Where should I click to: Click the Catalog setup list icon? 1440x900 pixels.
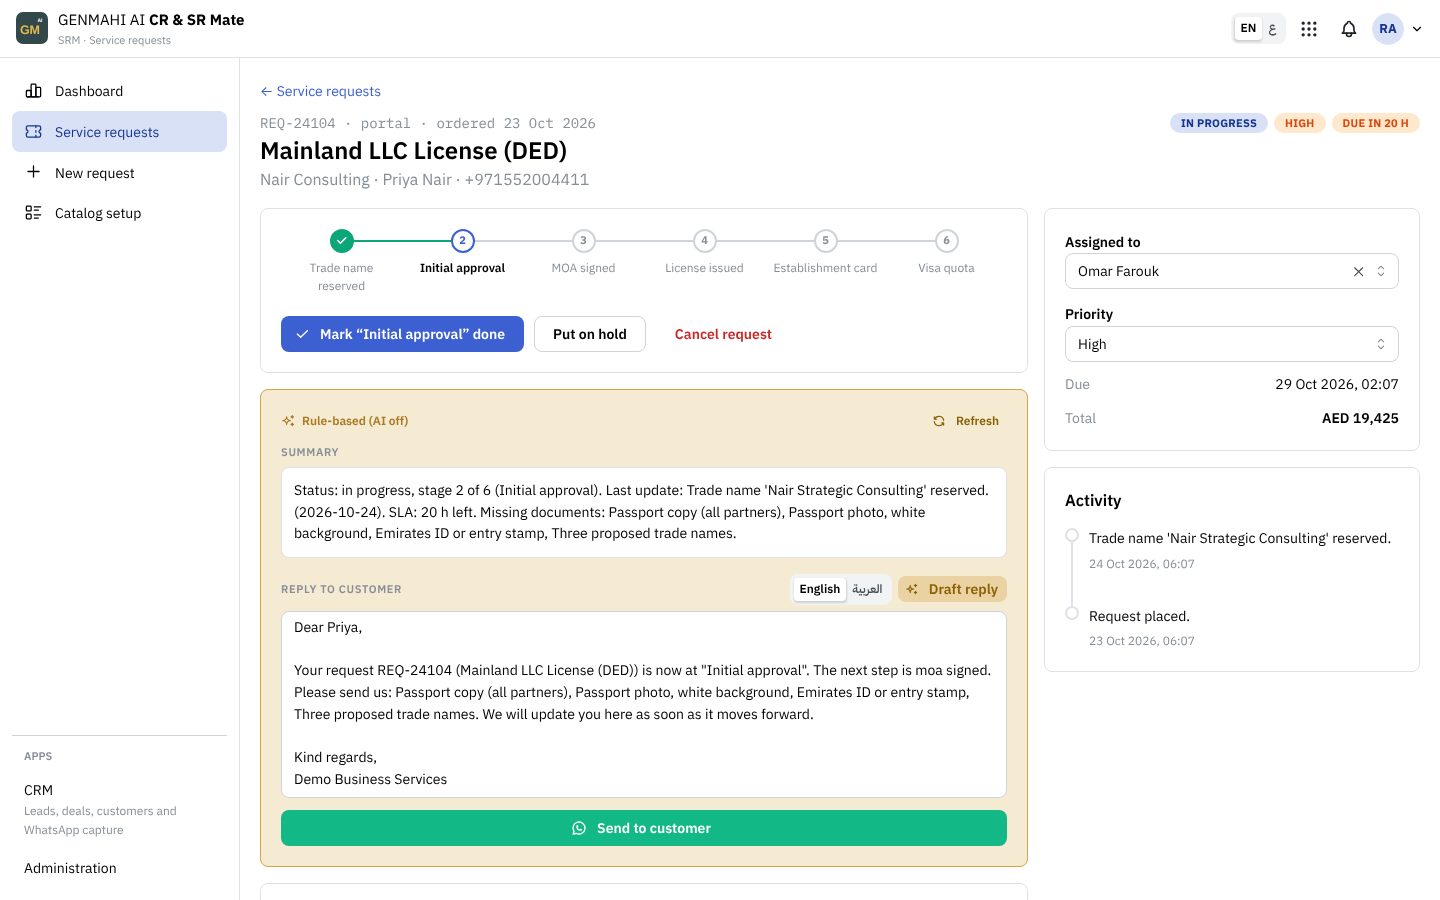click(x=34, y=213)
